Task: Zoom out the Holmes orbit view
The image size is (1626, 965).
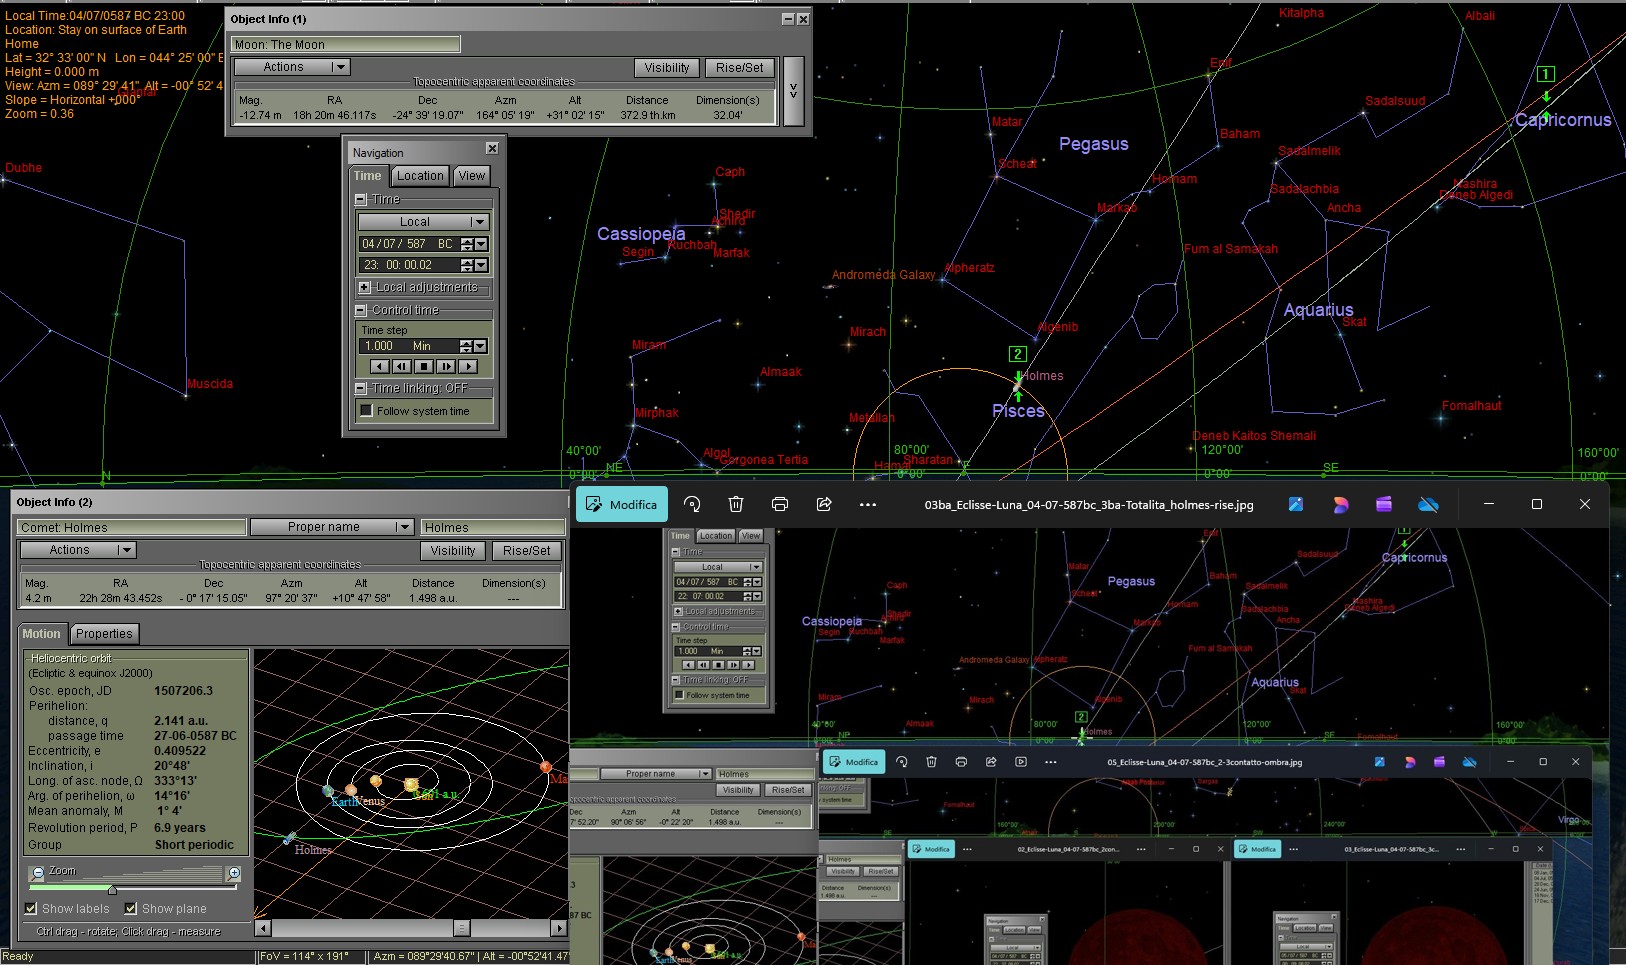Action: point(38,873)
